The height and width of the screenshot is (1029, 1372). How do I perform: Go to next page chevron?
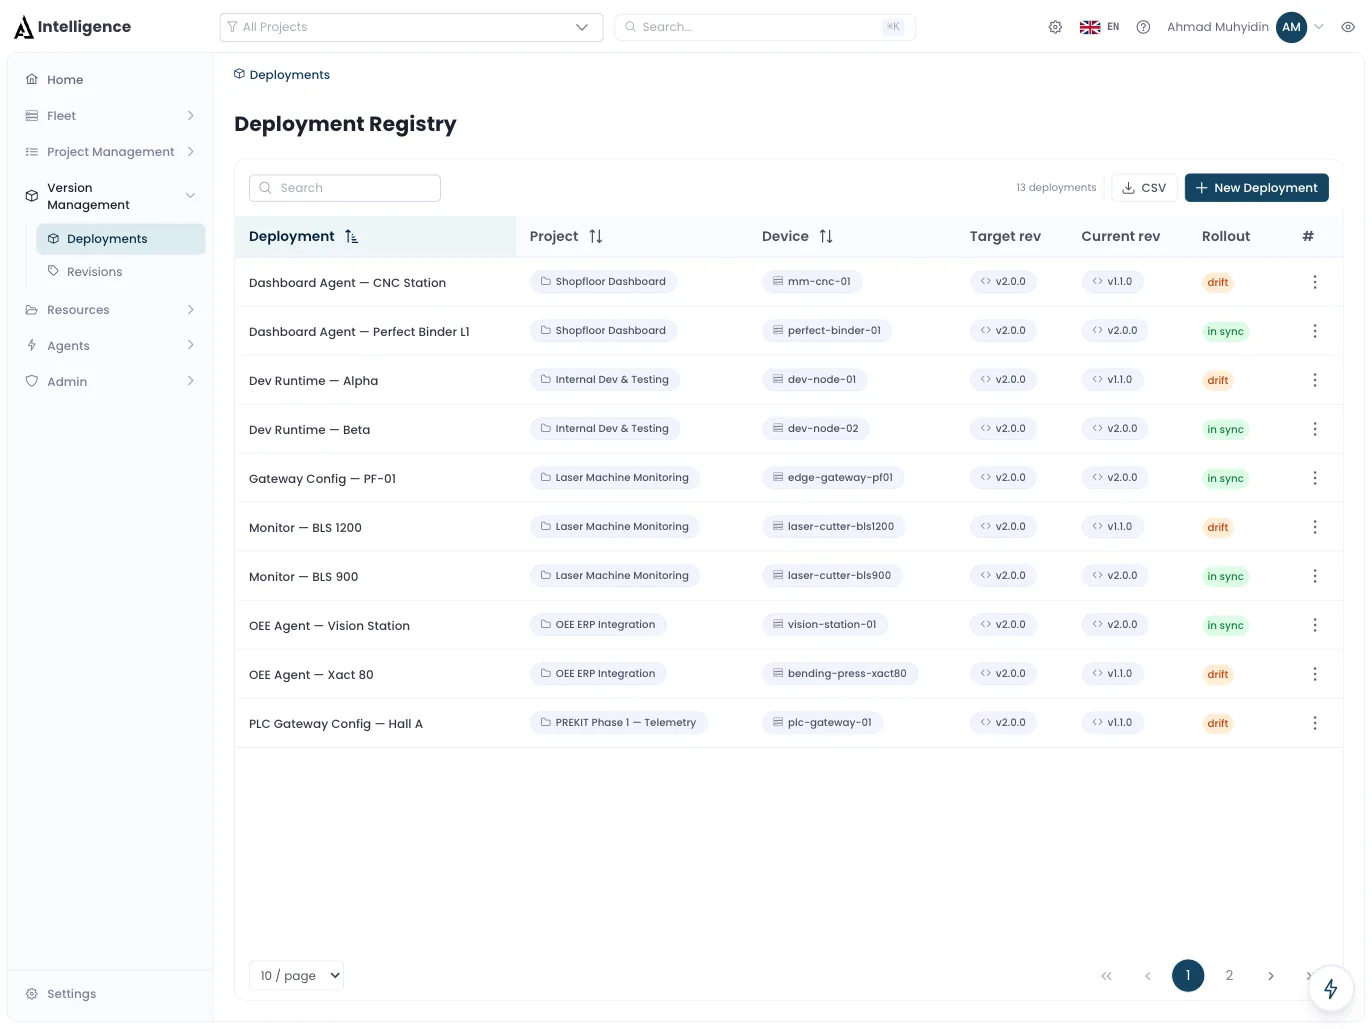coord(1270,976)
